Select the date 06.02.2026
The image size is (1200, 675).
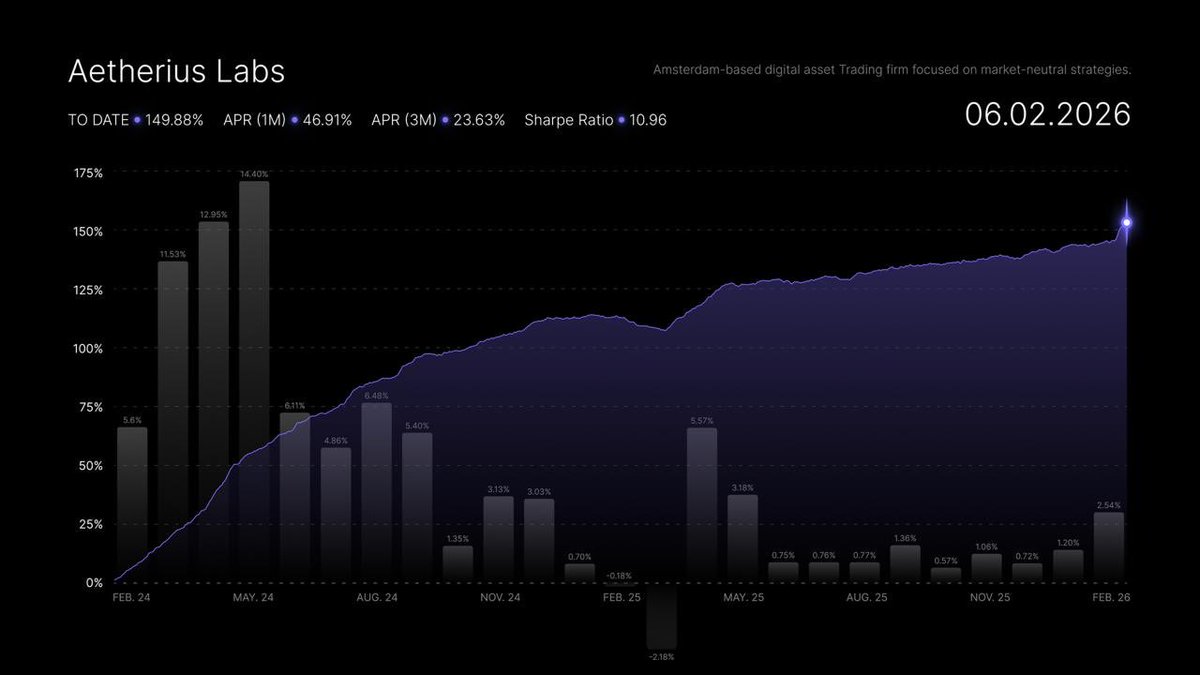[1048, 113]
